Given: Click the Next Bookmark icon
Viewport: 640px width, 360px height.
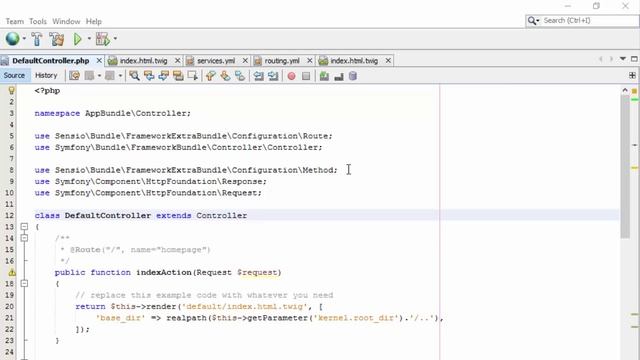Looking at the screenshot, I should coord(225,76).
